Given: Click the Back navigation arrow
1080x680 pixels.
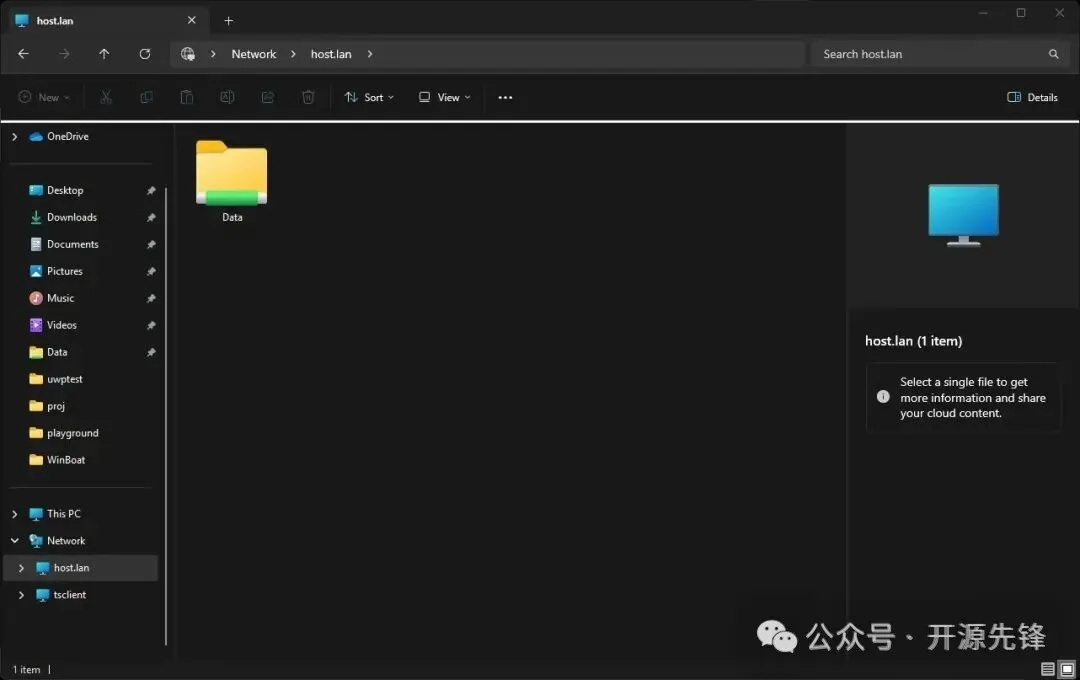Looking at the screenshot, I should point(23,54).
